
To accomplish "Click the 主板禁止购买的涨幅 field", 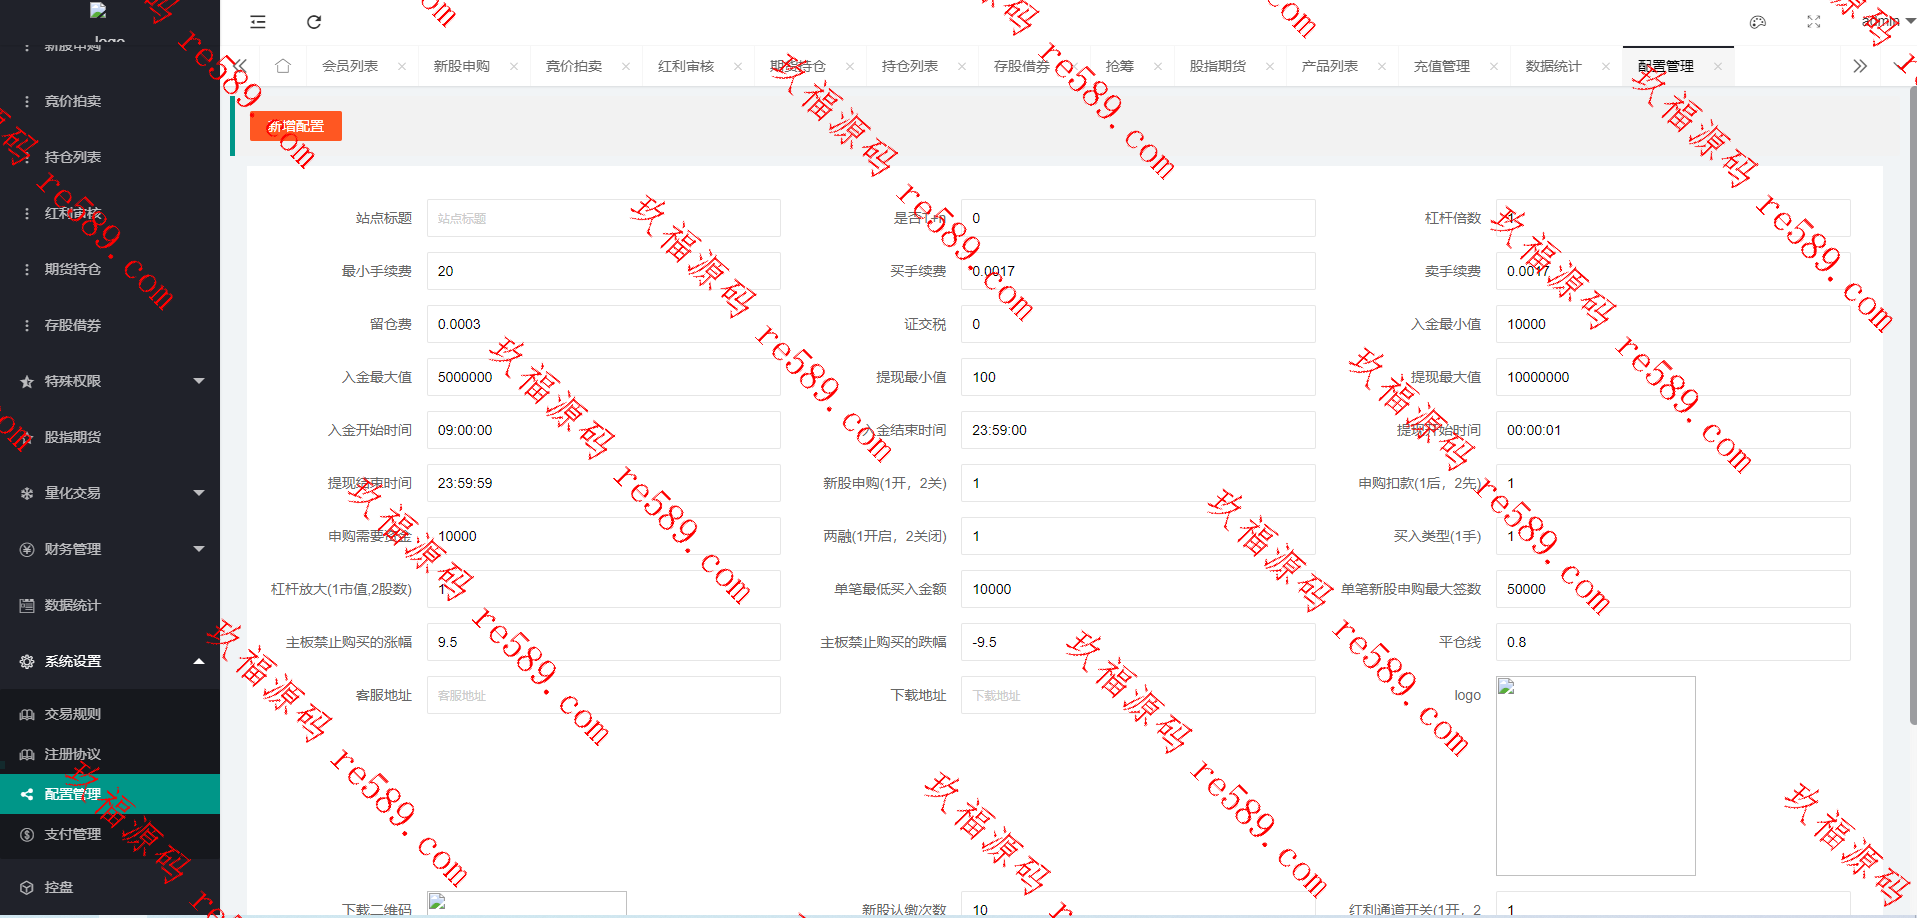I will pyautogui.click(x=604, y=642).
